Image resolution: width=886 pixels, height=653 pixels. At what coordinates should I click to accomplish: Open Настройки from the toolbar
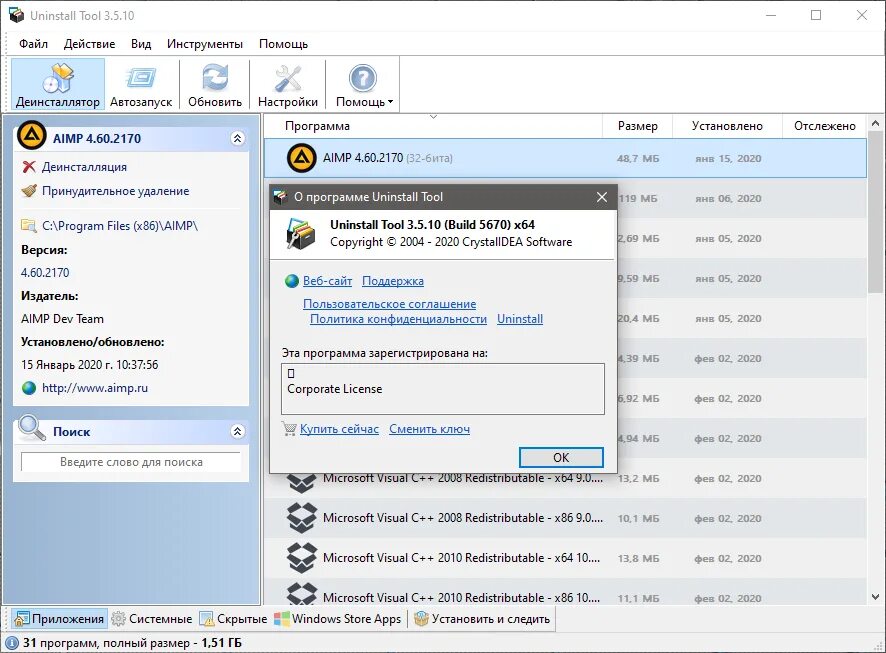[x=288, y=85]
